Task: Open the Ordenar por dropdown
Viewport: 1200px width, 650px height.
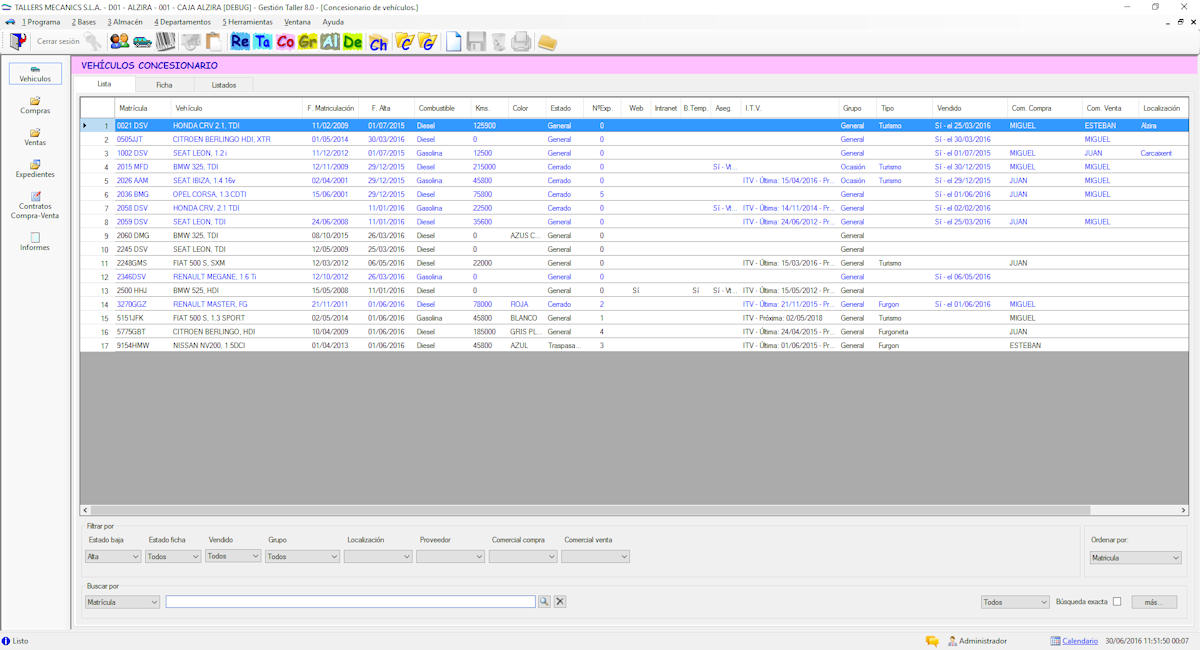Action: click(x=1135, y=558)
